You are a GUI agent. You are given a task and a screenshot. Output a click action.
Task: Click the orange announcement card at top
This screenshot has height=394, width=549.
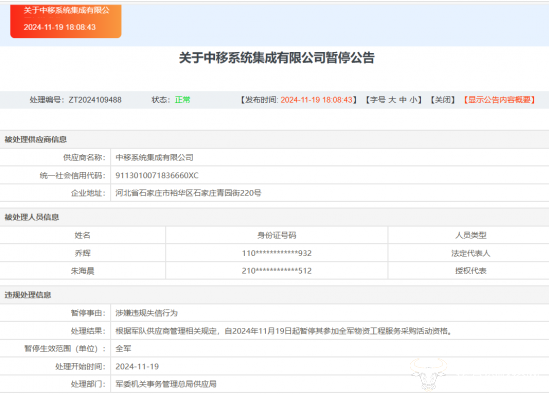[x=66, y=21]
